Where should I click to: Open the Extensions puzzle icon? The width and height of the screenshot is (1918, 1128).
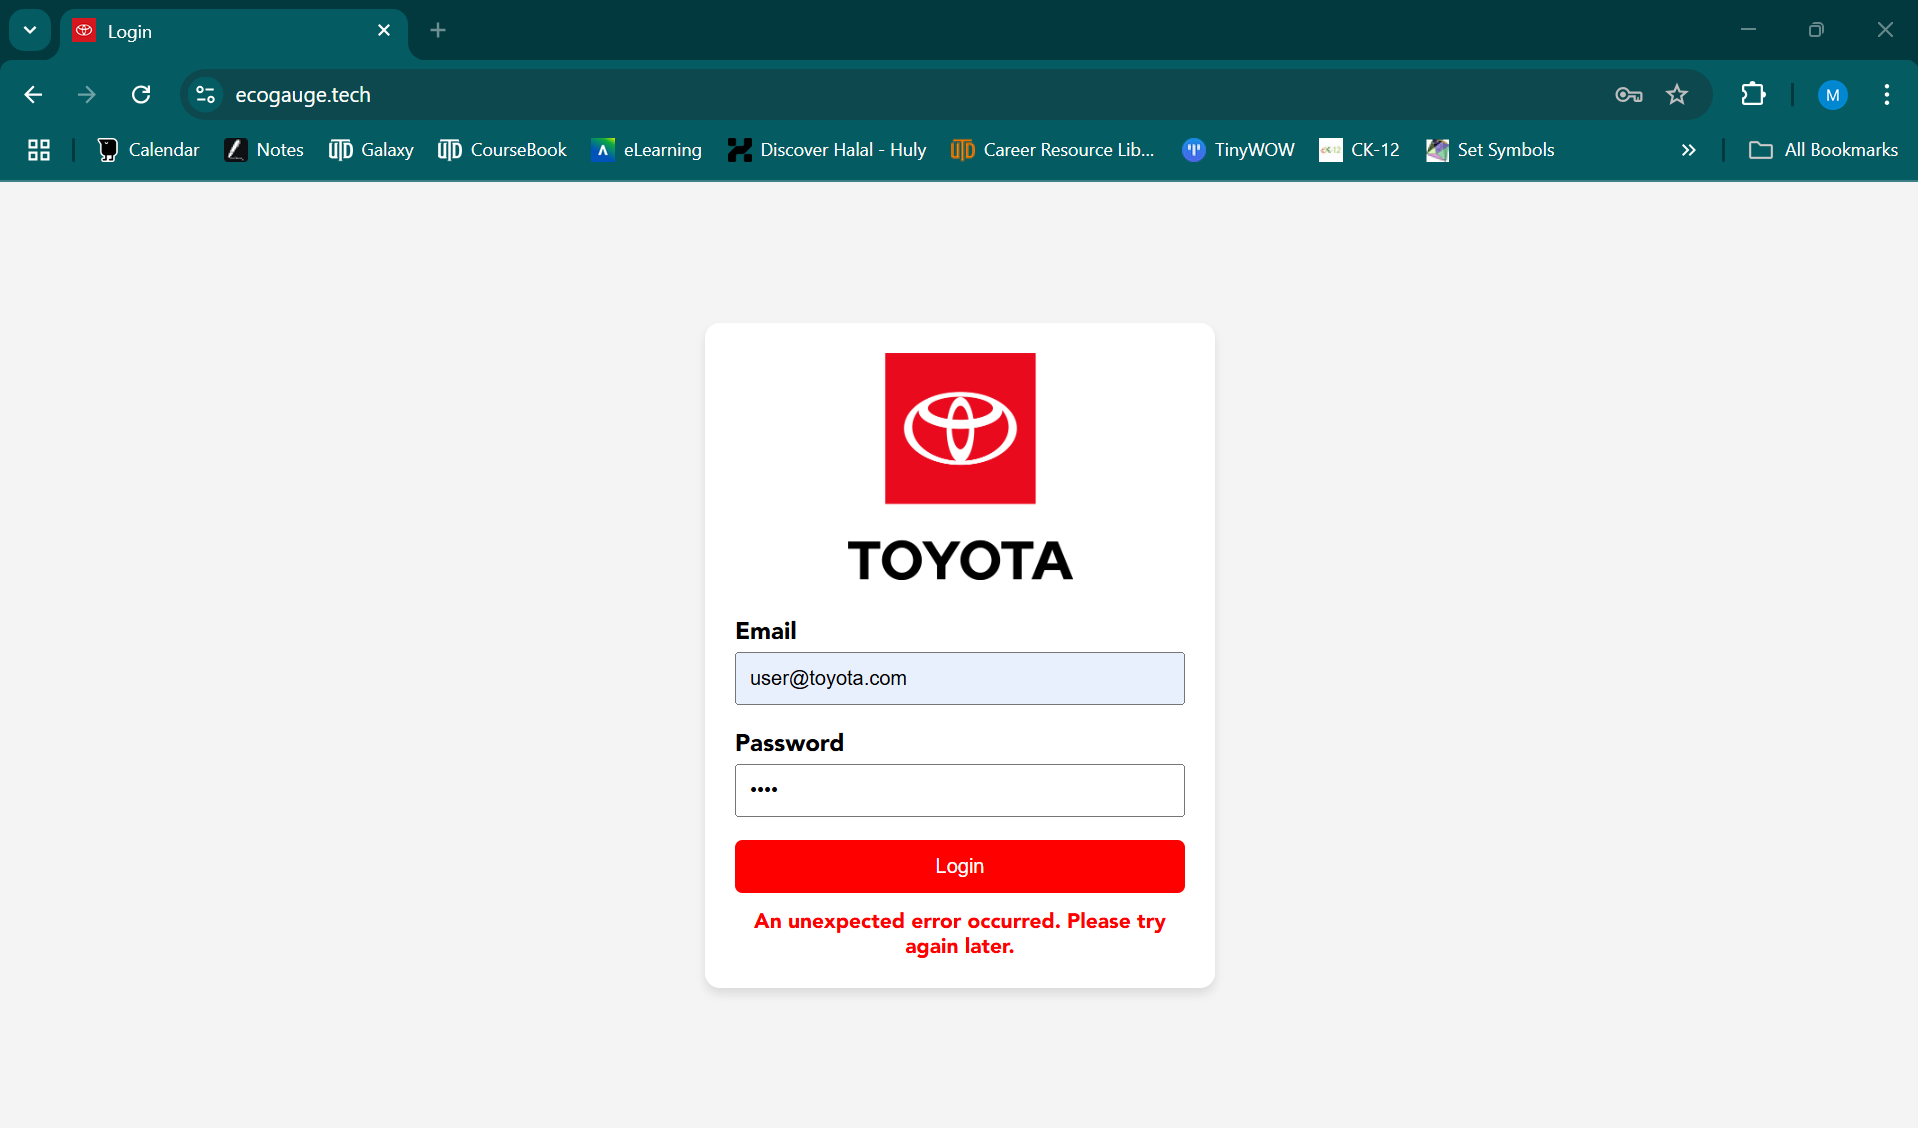tap(1753, 95)
